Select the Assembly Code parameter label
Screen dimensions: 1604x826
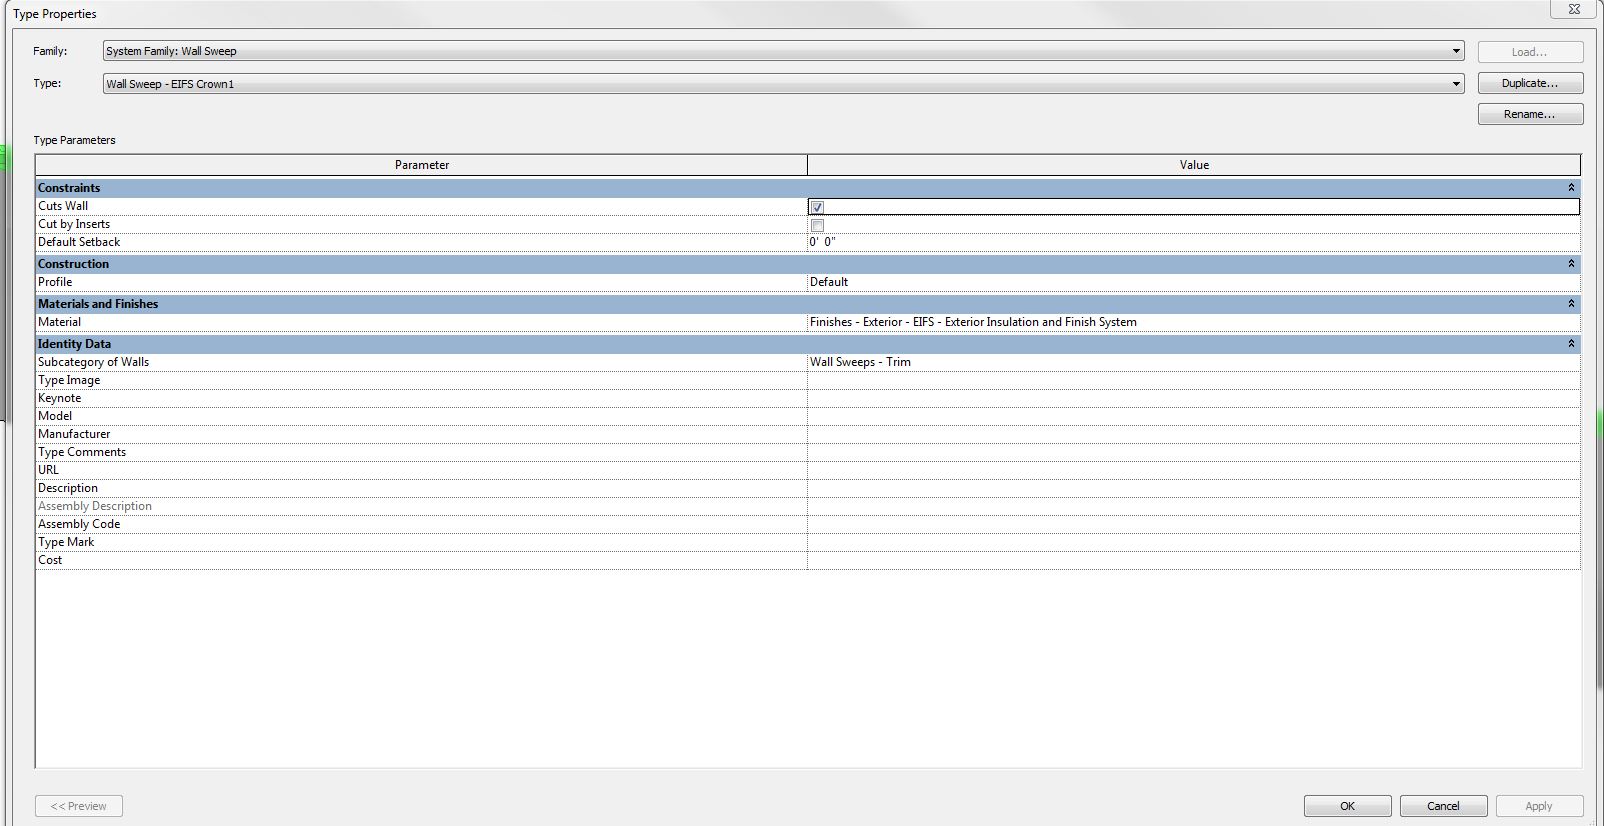point(79,524)
